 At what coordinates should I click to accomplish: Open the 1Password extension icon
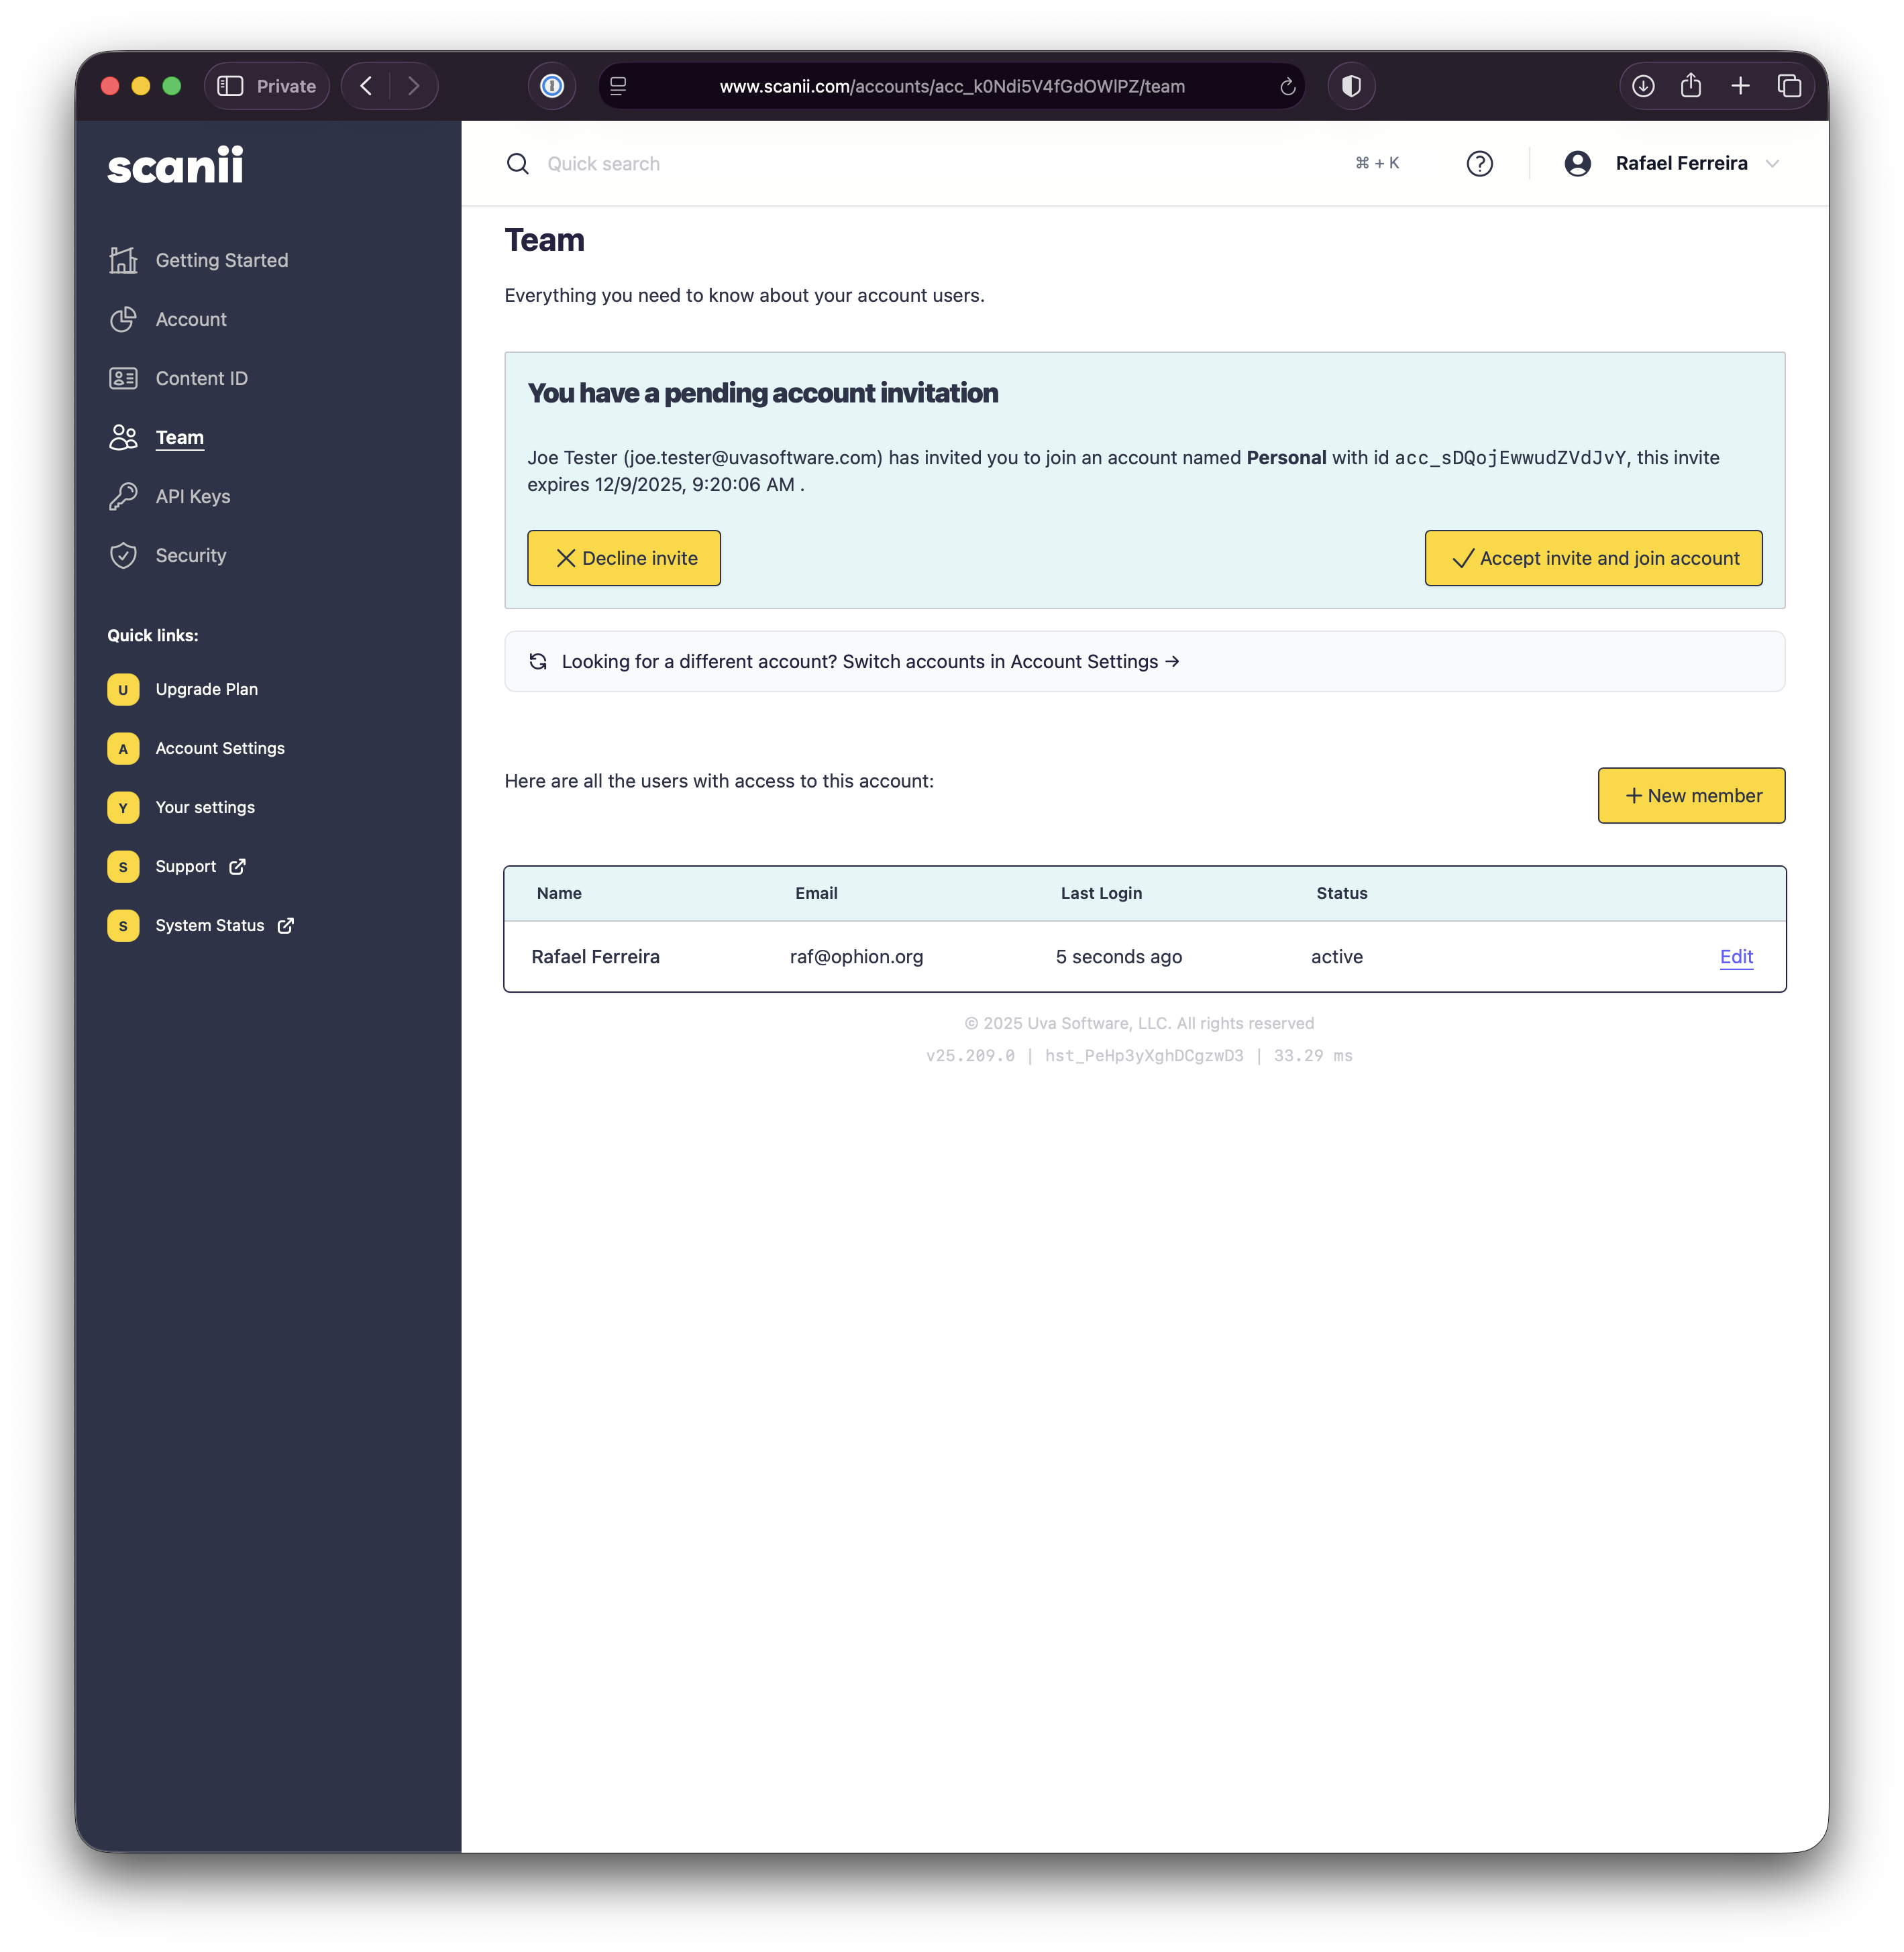point(552,86)
